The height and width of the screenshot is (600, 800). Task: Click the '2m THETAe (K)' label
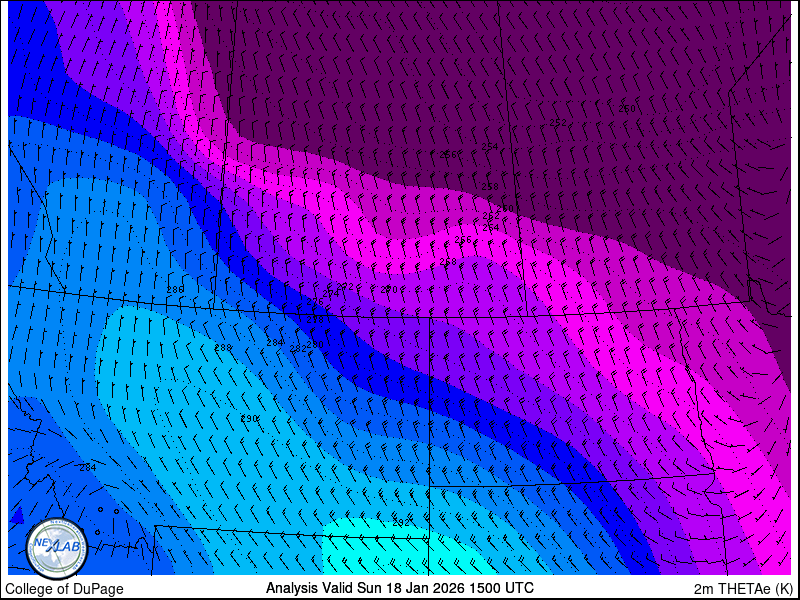tap(744, 588)
